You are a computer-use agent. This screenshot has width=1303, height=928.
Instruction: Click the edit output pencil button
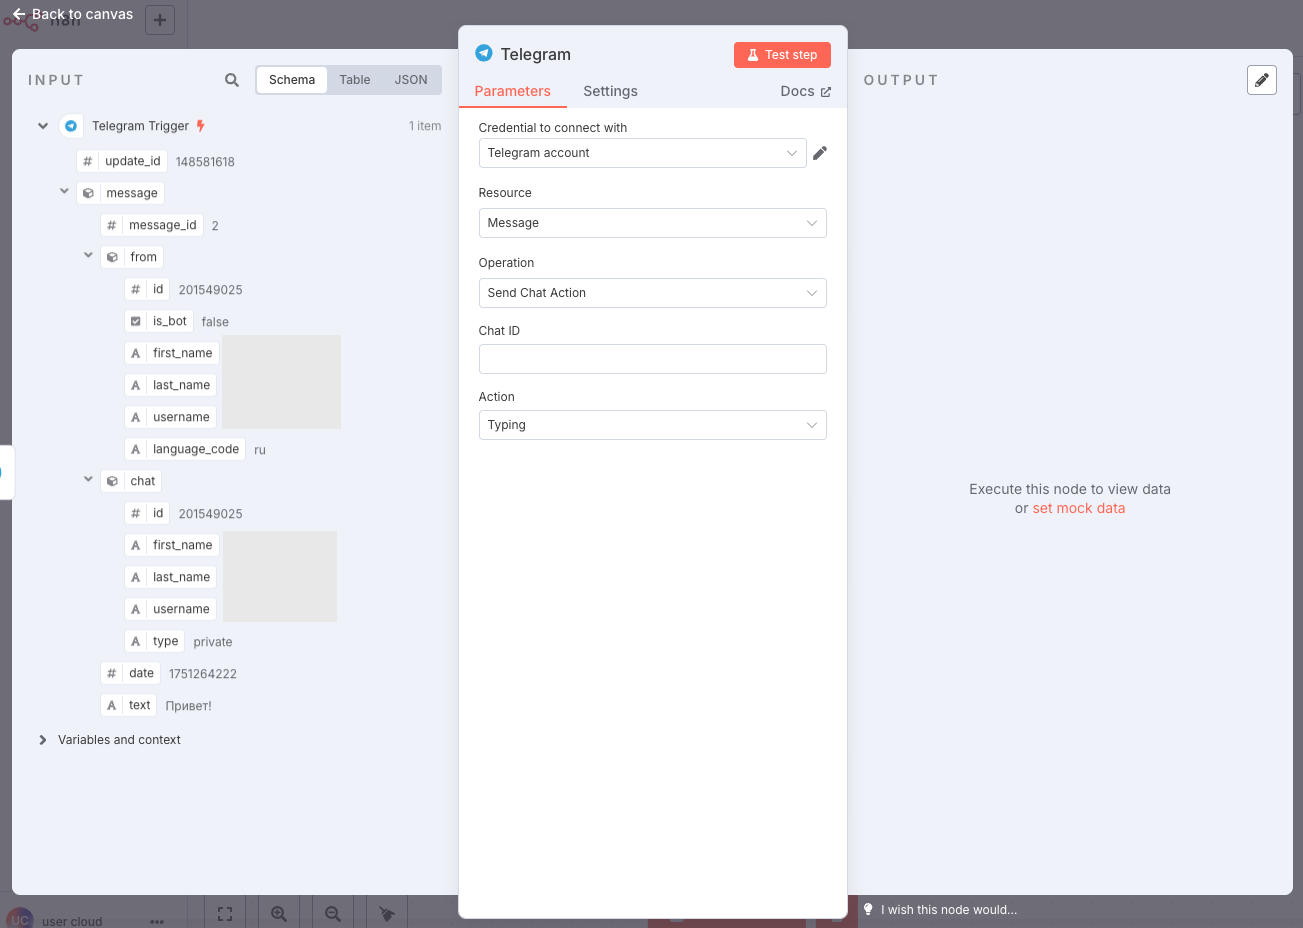1262,80
